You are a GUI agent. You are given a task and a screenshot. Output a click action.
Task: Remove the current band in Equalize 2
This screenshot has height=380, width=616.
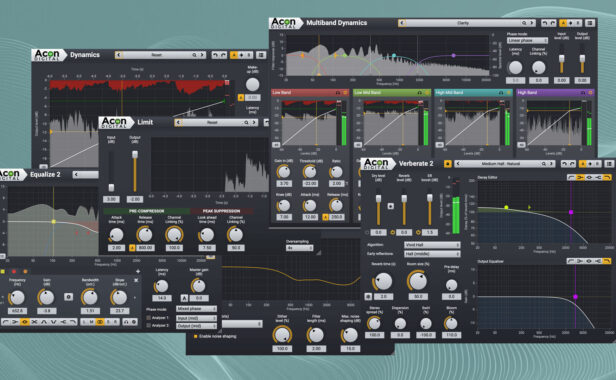click(136, 280)
